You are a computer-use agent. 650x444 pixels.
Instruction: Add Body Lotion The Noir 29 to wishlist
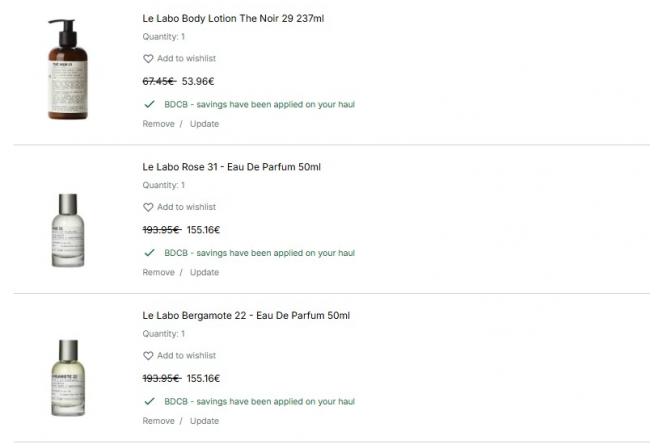[186, 59]
